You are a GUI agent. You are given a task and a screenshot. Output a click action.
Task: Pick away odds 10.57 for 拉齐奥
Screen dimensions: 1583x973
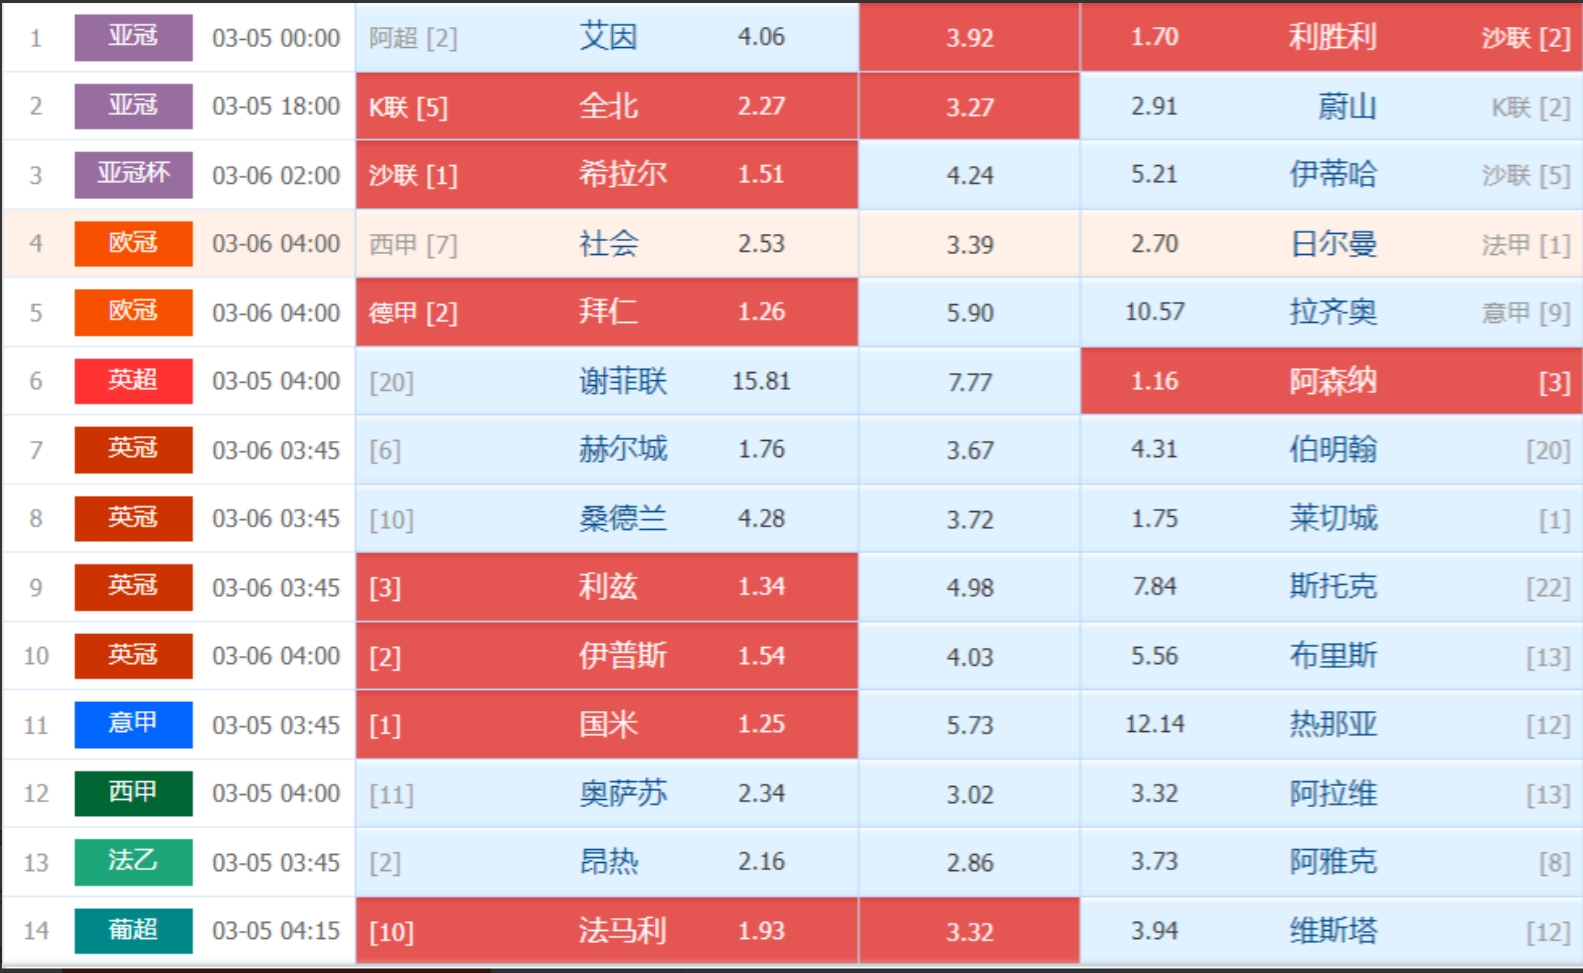coord(1154,312)
